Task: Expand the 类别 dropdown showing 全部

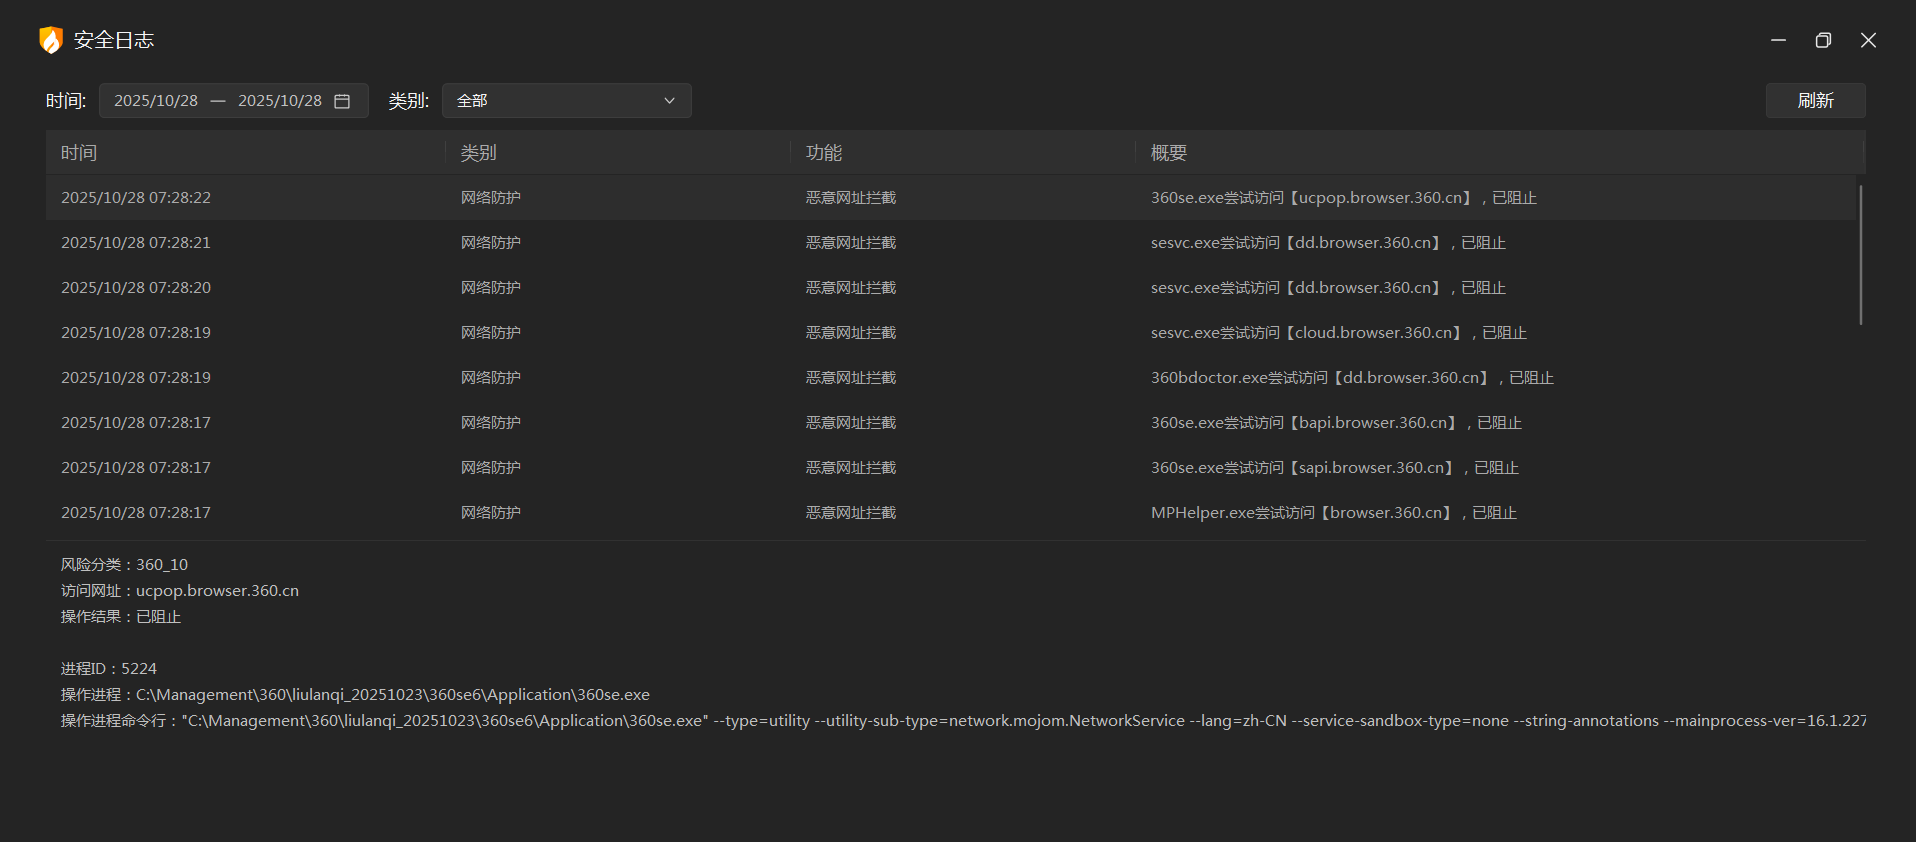Action: pos(567,101)
